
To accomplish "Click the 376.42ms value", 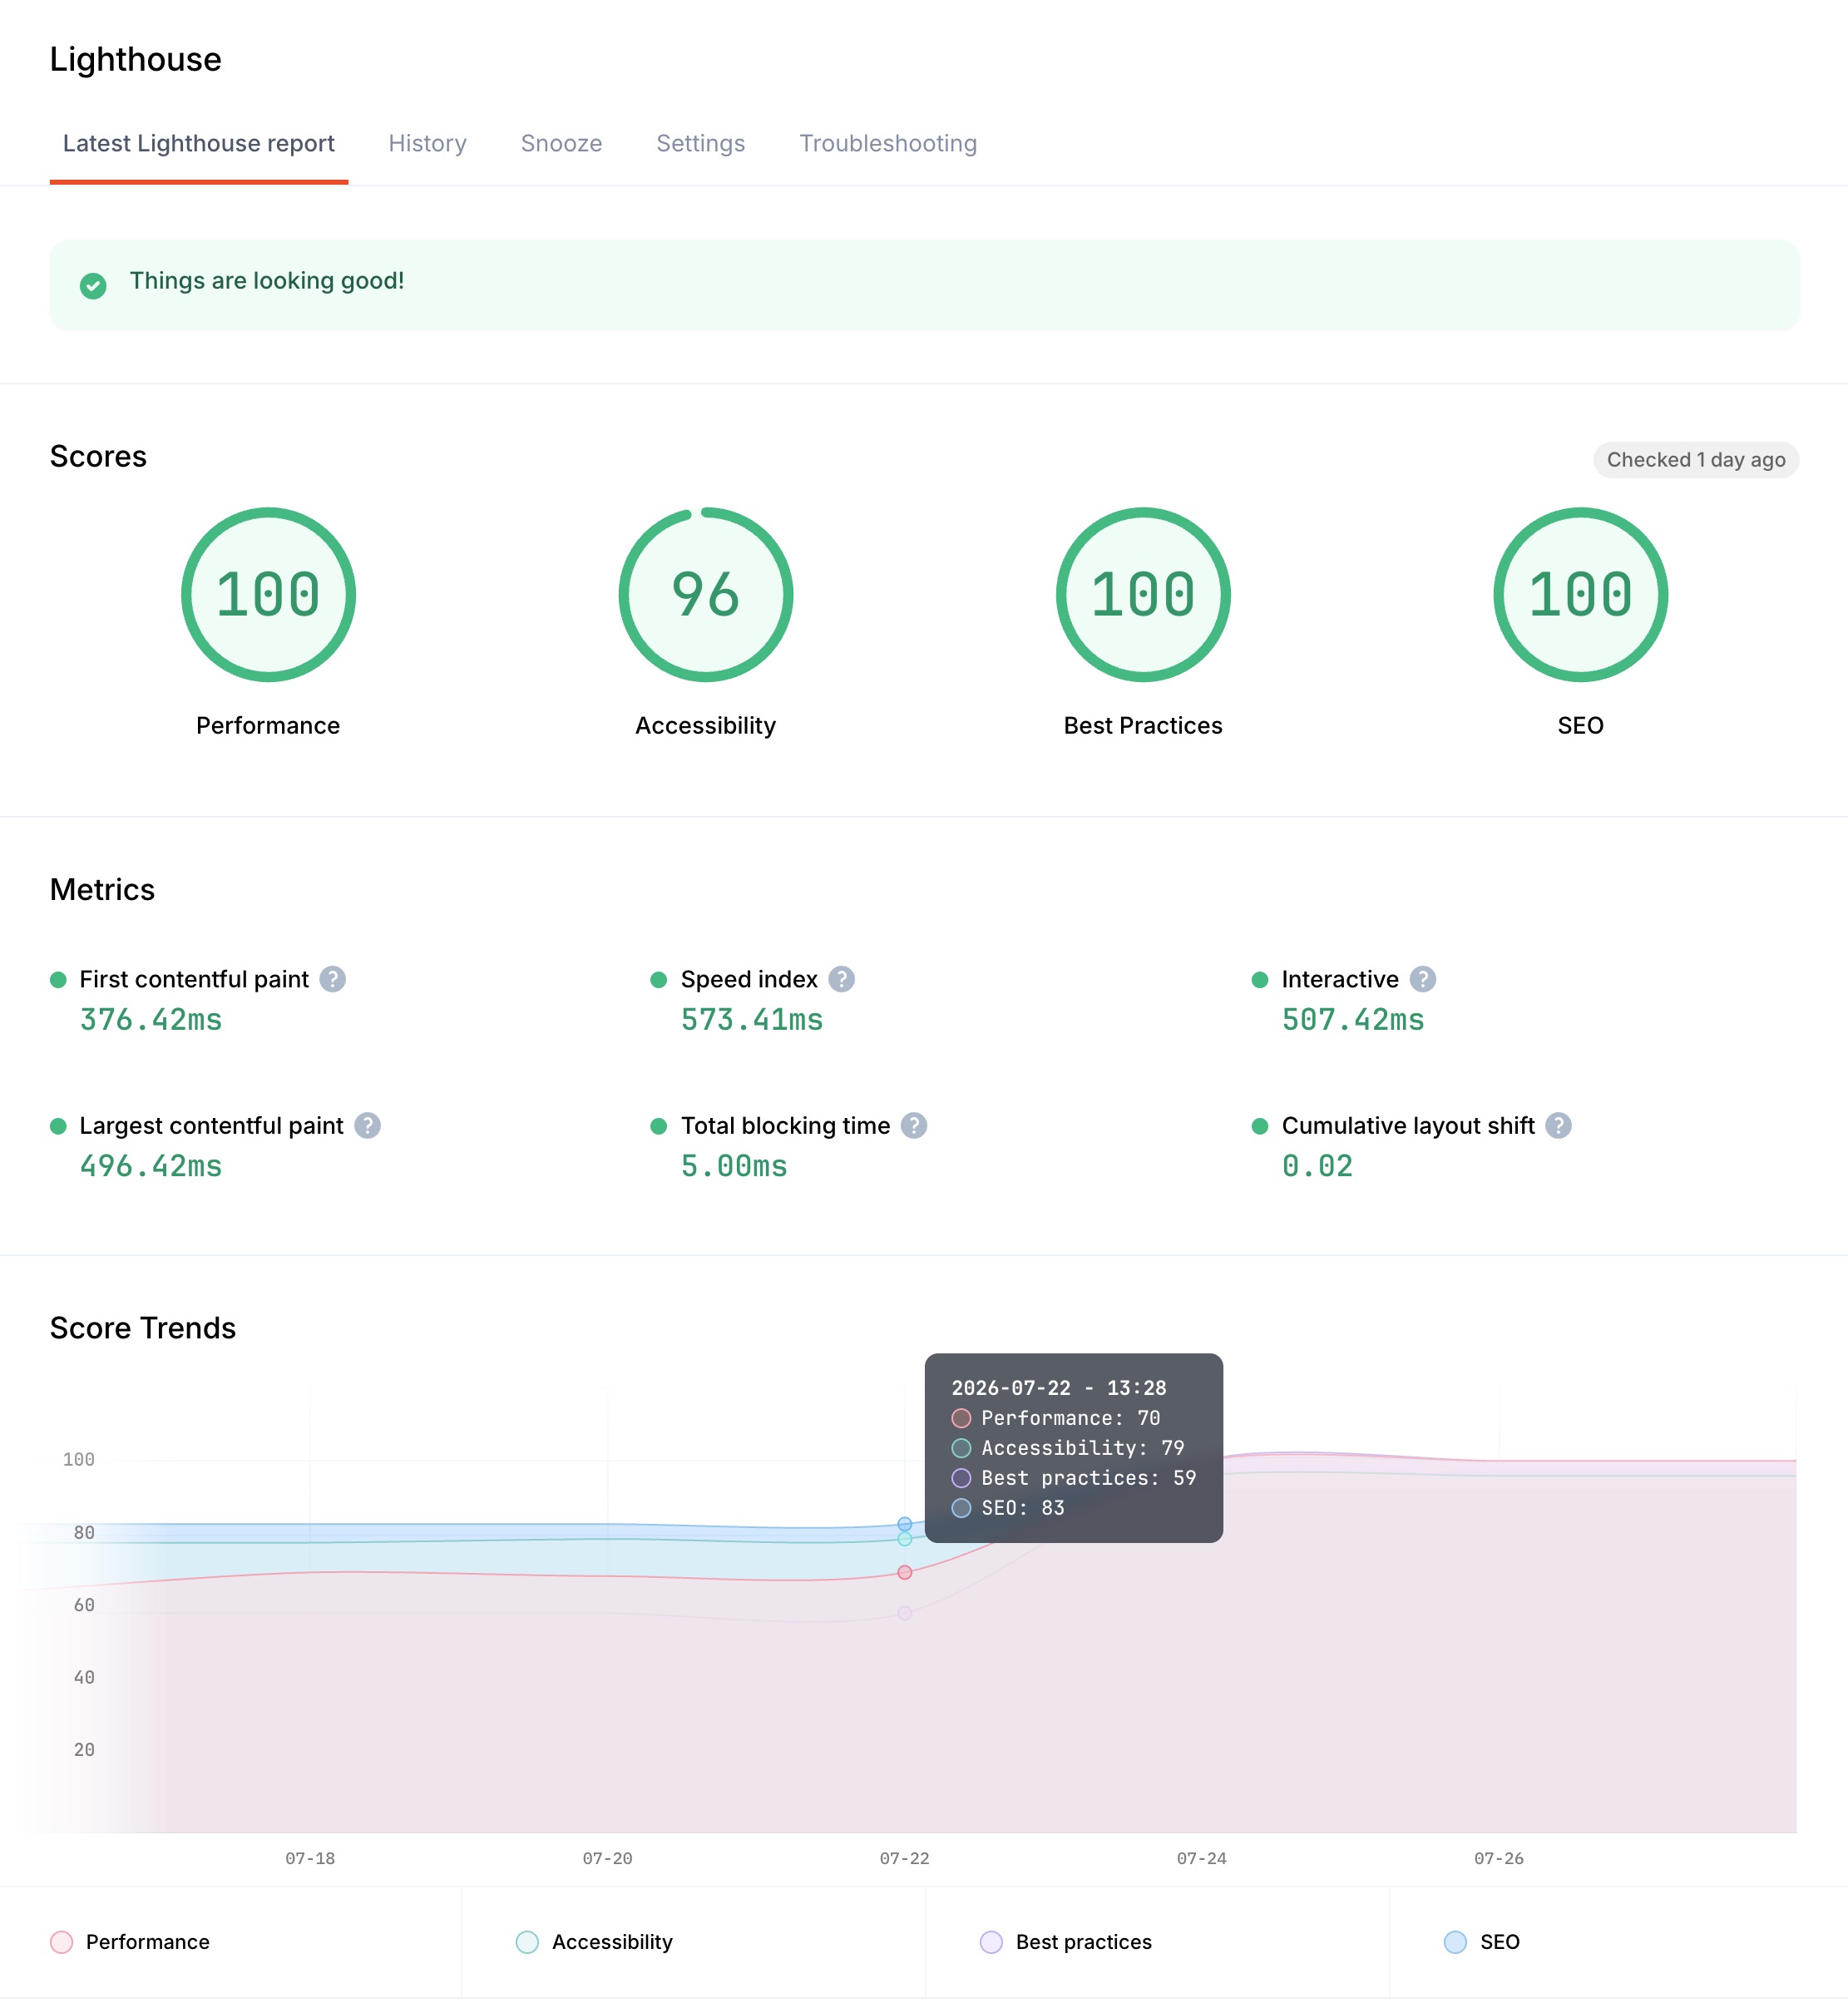I will 151,1020.
